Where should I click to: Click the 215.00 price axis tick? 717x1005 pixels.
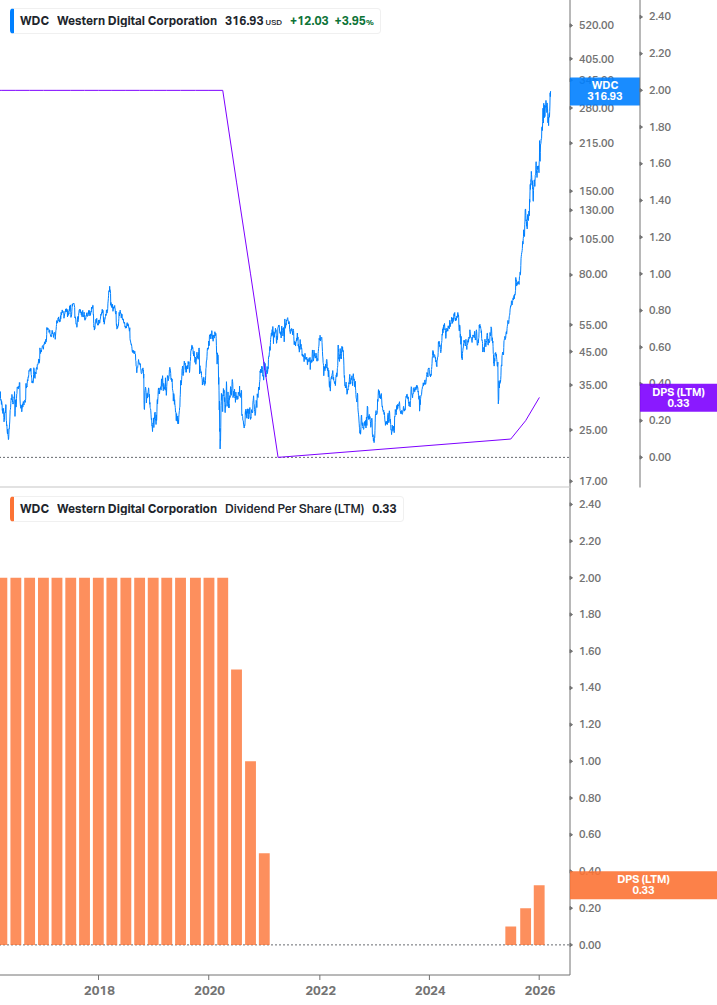coord(597,144)
